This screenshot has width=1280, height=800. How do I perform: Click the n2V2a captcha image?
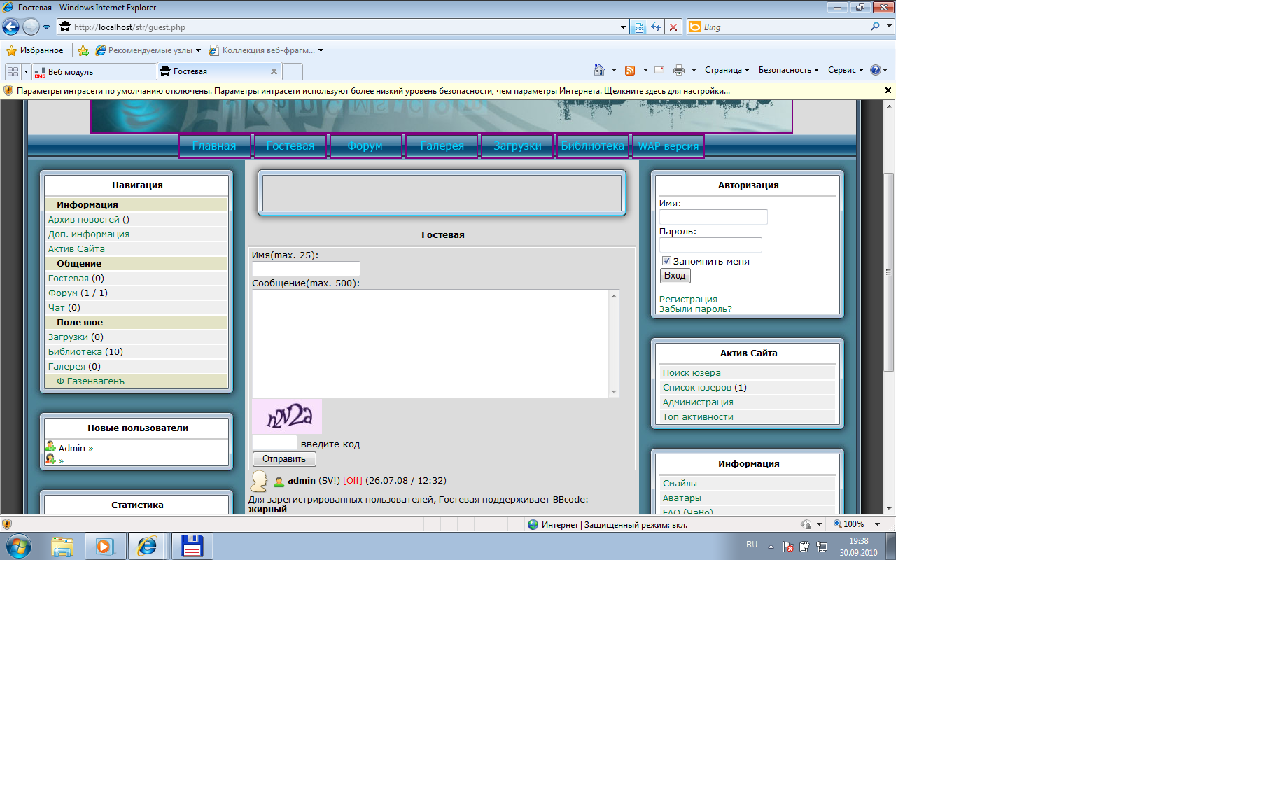287,417
